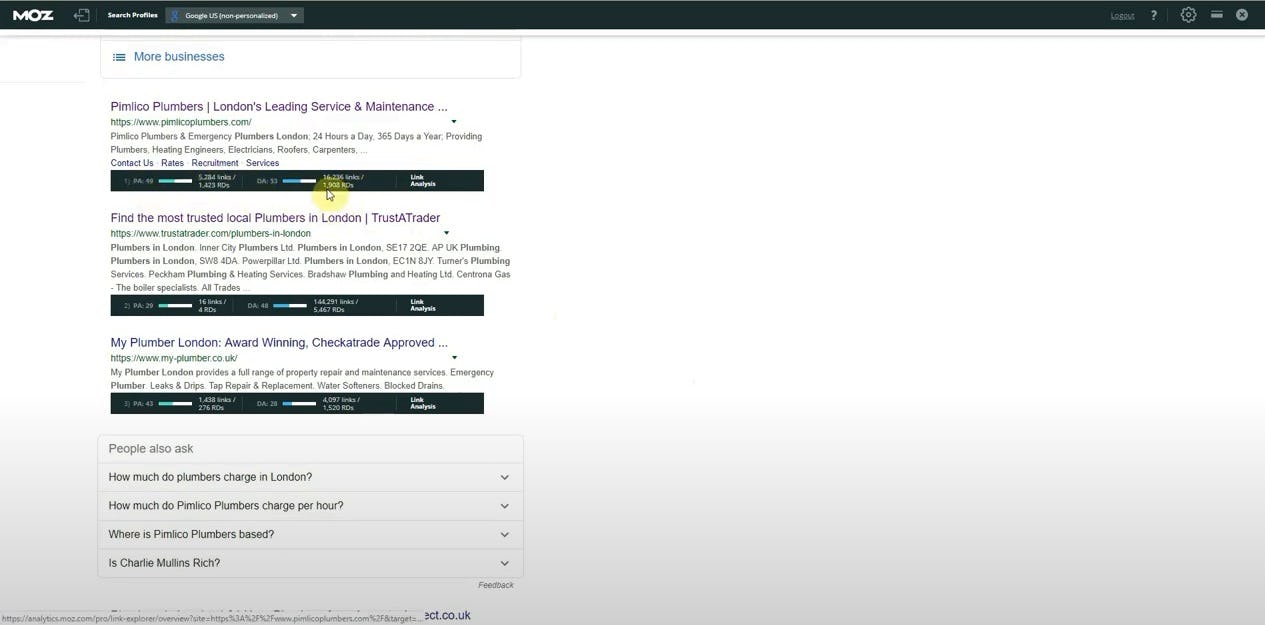The height and width of the screenshot is (625, 1265).
Task: Open the Pimlico Plumbers result link
Action: point(278,106)
